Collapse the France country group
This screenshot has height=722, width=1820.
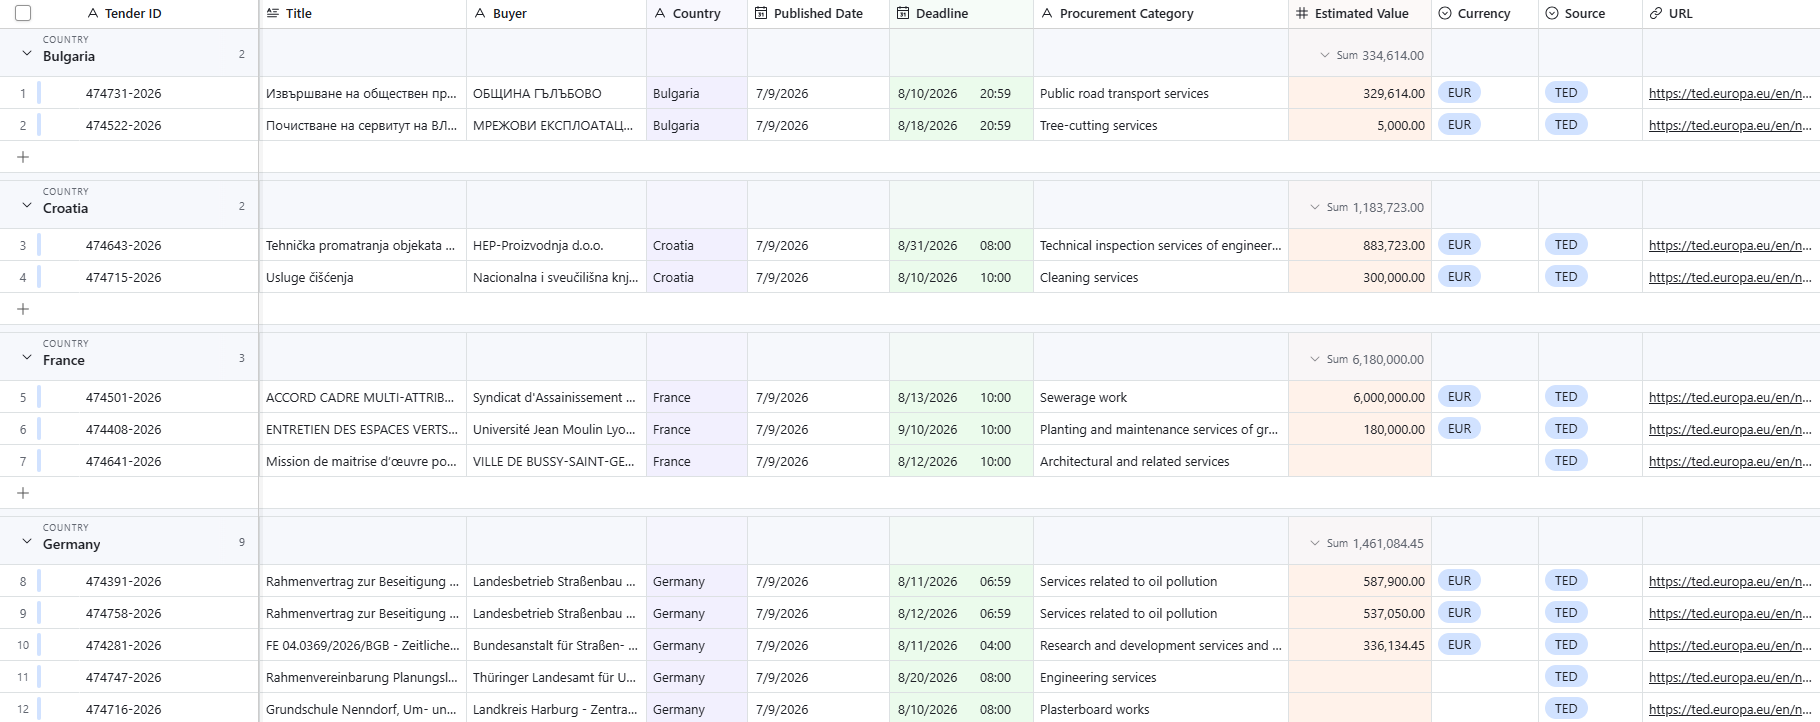click(x=27, y=357)
